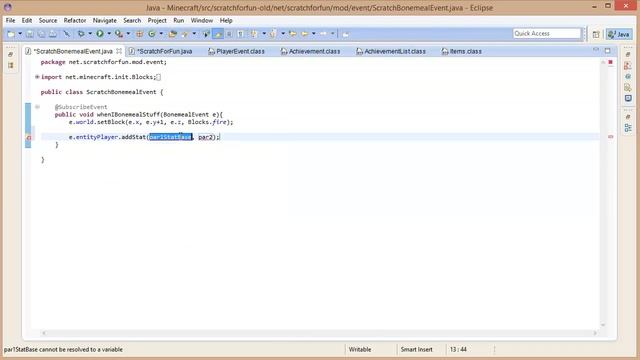The height and width of the screenshot is (360, 640).
Task: Click the Smart Insert status bar entry
Action: (x=416, y=349)
